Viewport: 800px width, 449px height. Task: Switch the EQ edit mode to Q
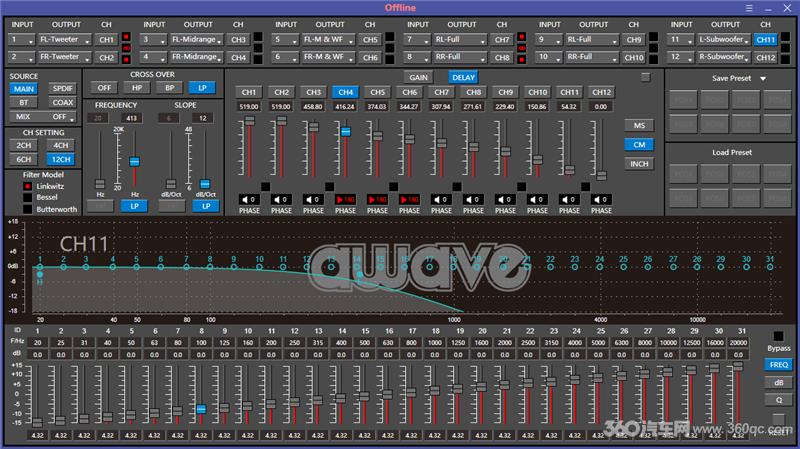tap(778, 400)
